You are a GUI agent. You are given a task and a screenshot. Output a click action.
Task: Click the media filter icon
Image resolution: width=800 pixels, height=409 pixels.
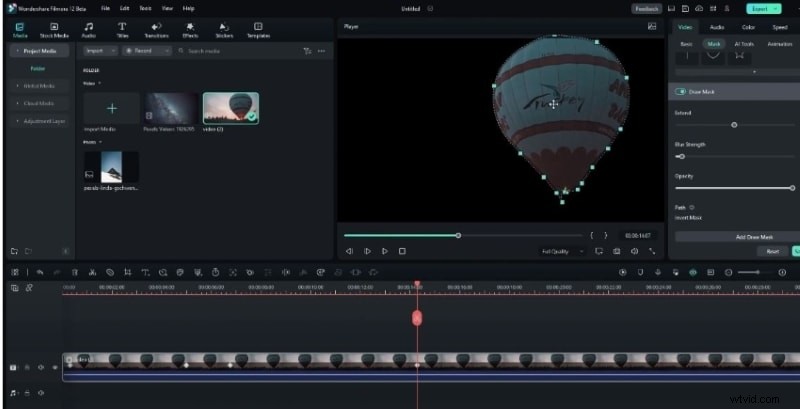307,51
